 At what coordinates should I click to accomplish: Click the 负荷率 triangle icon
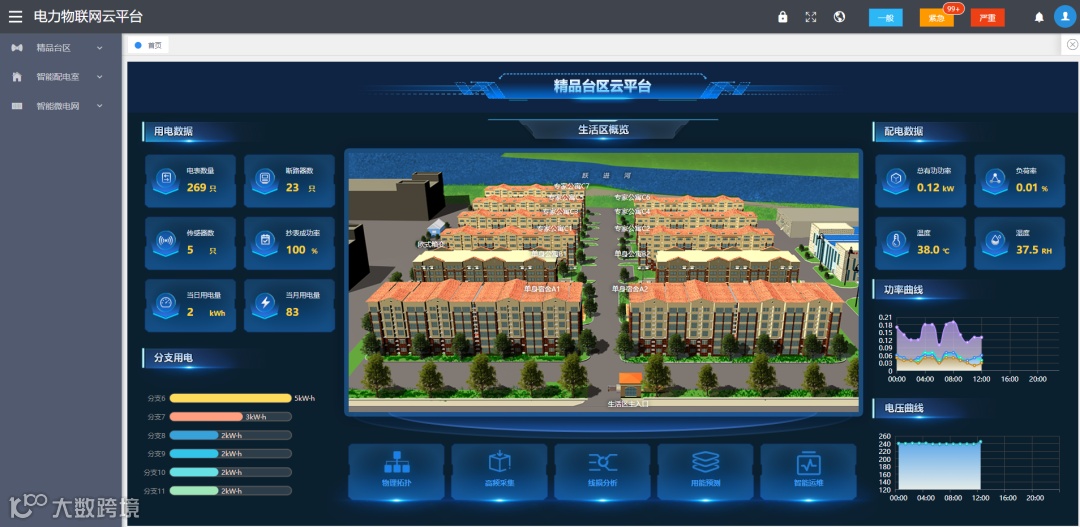pos(995,180)
